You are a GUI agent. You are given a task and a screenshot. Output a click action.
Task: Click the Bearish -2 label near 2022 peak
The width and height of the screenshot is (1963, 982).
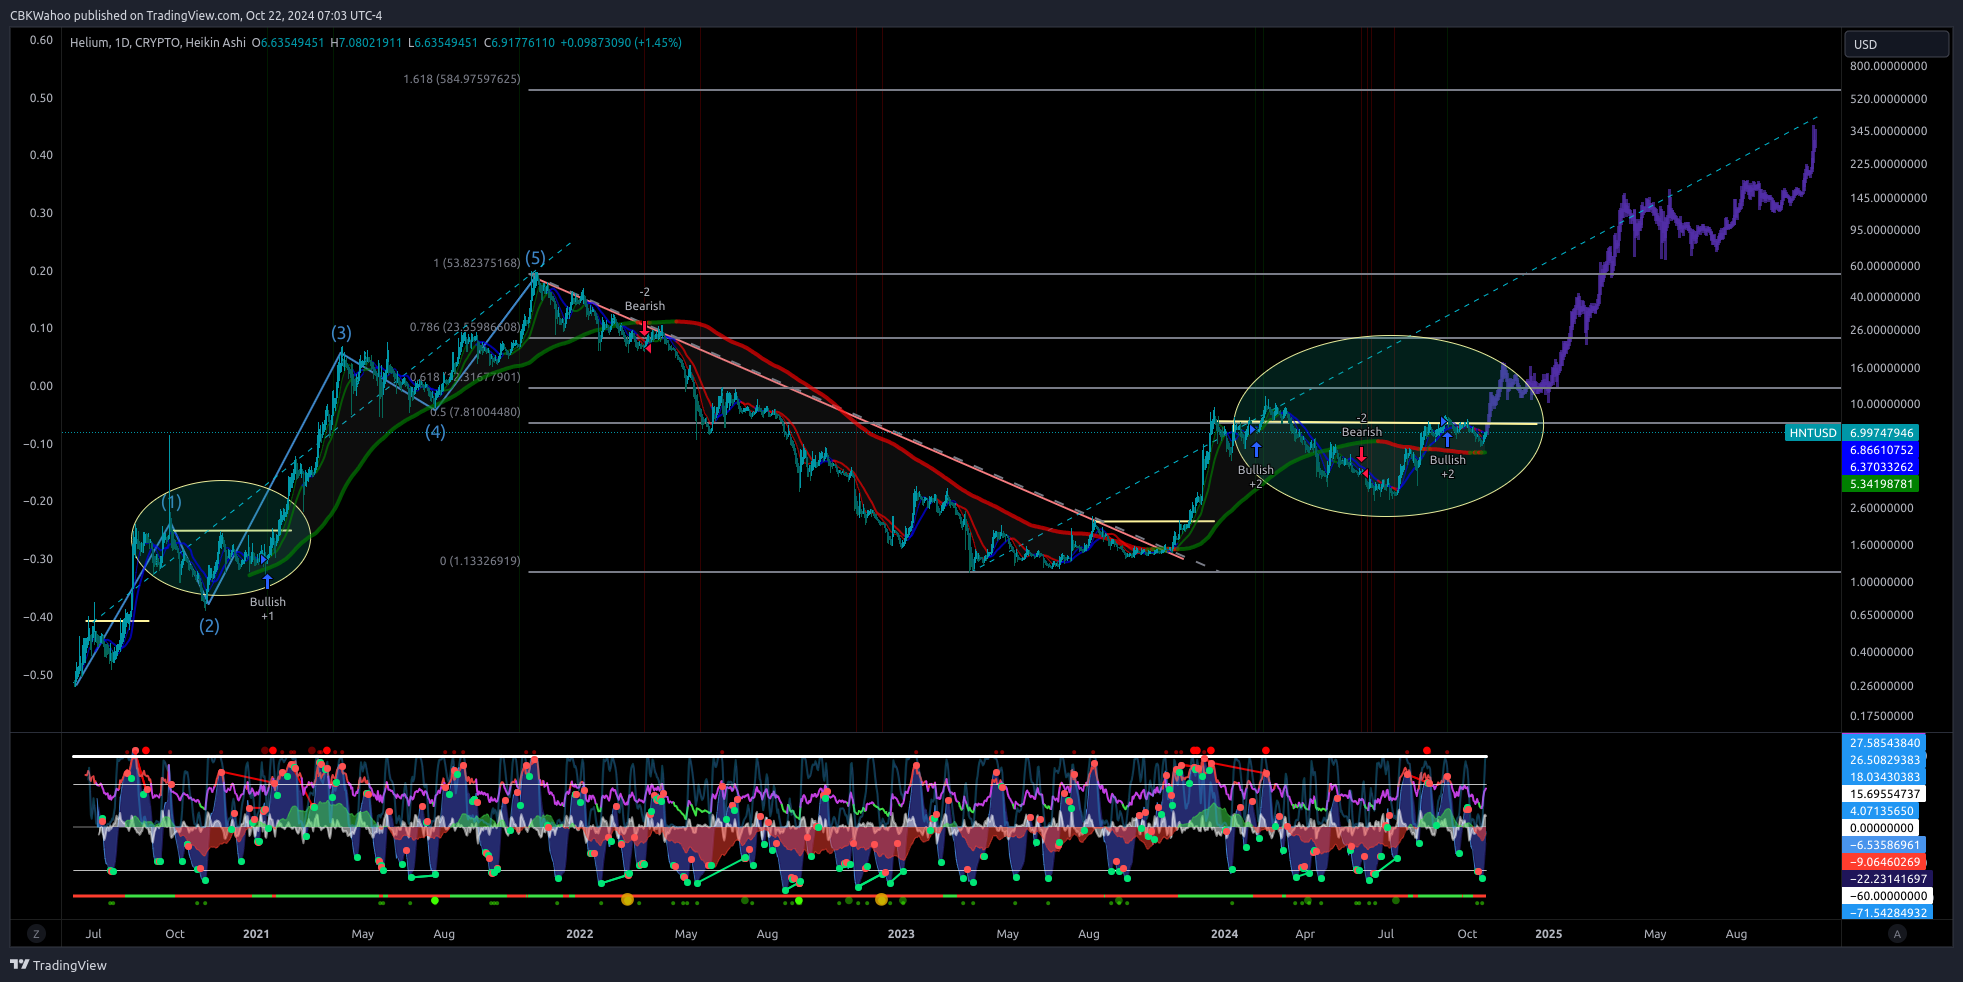(x=645, y=299)
